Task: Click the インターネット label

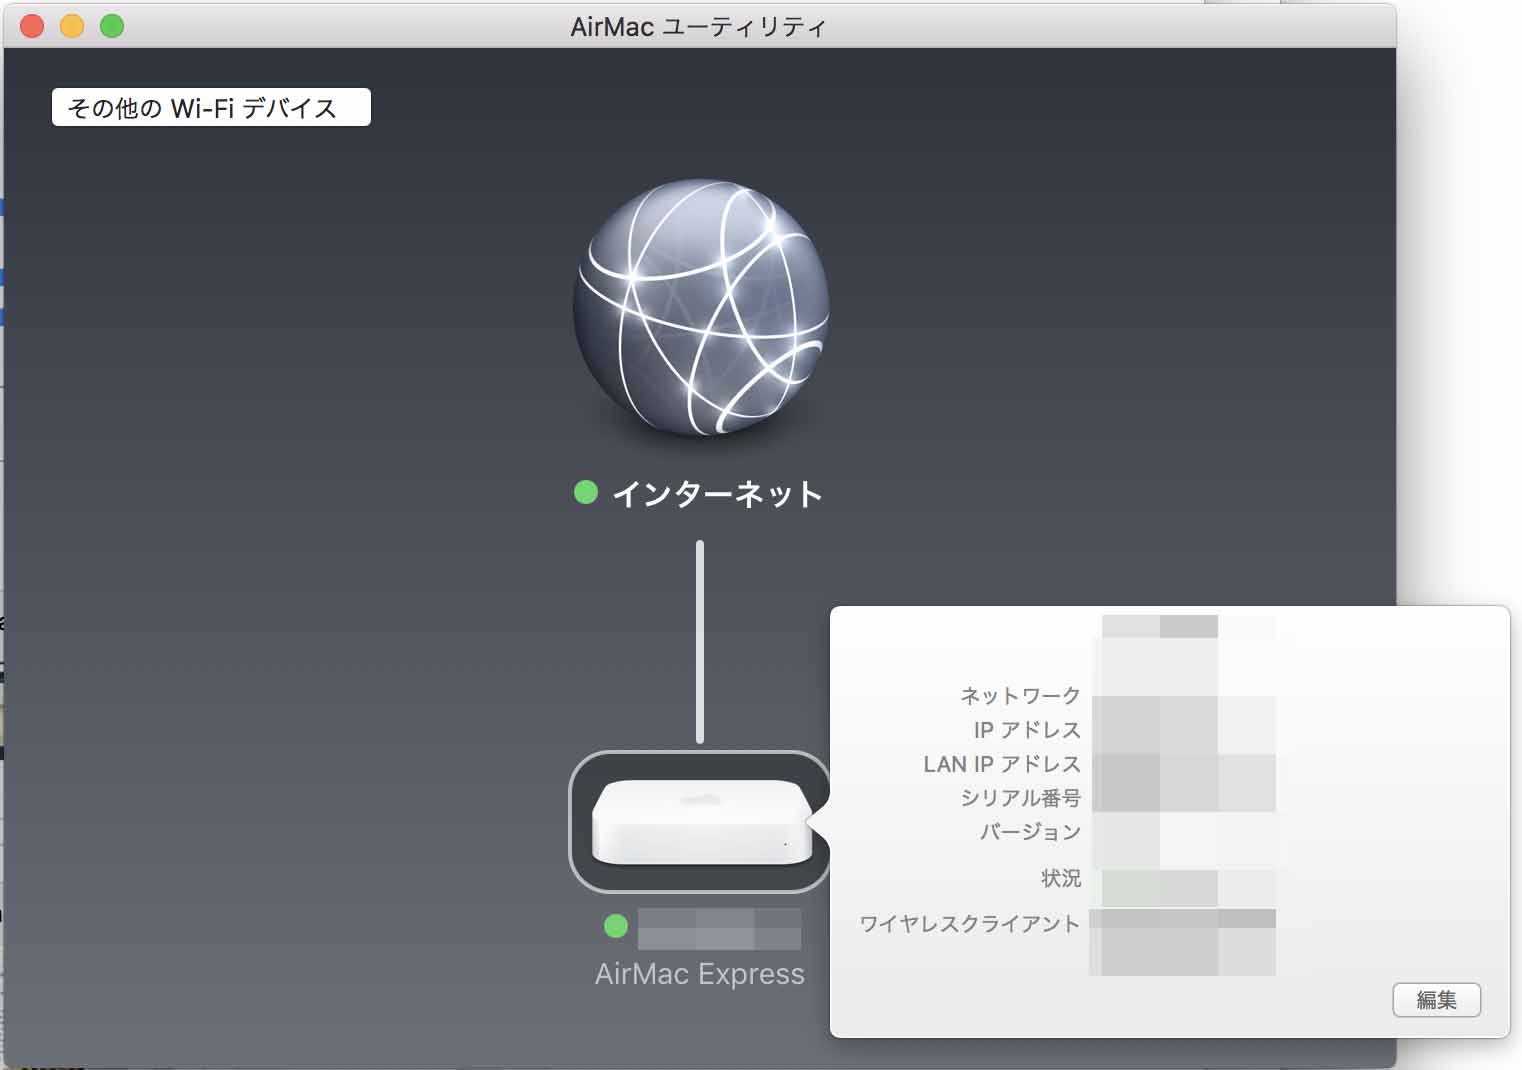Action: [717, 493]
